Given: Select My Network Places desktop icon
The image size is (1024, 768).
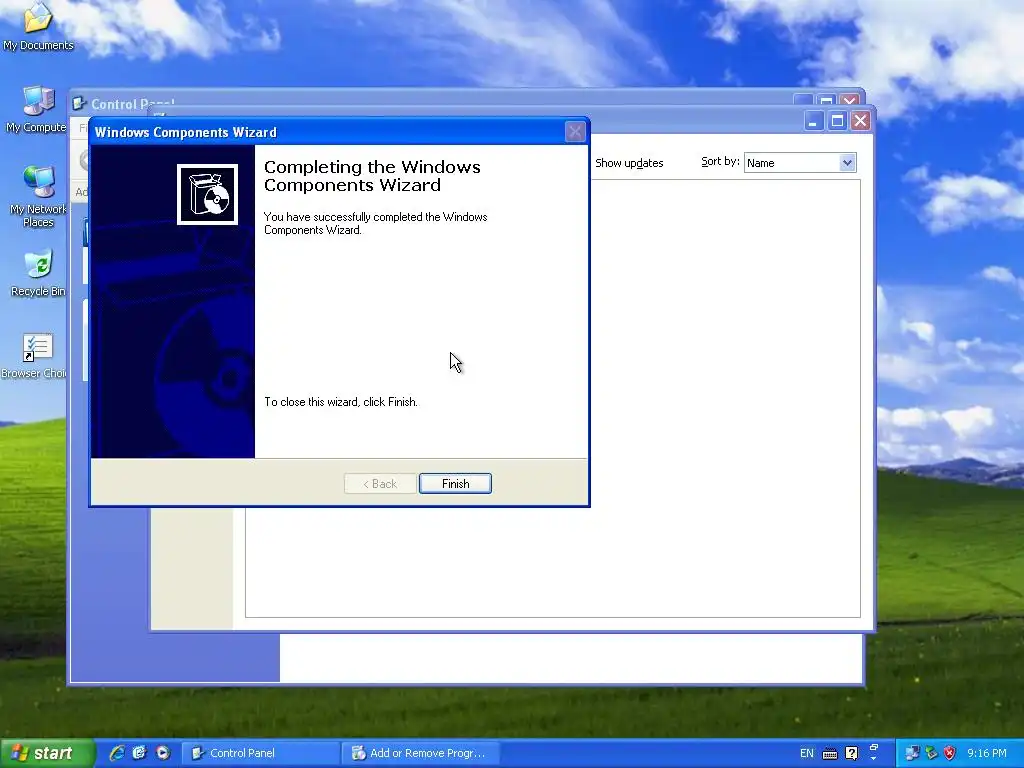Looking at the screenshot, I should point(38,196).
